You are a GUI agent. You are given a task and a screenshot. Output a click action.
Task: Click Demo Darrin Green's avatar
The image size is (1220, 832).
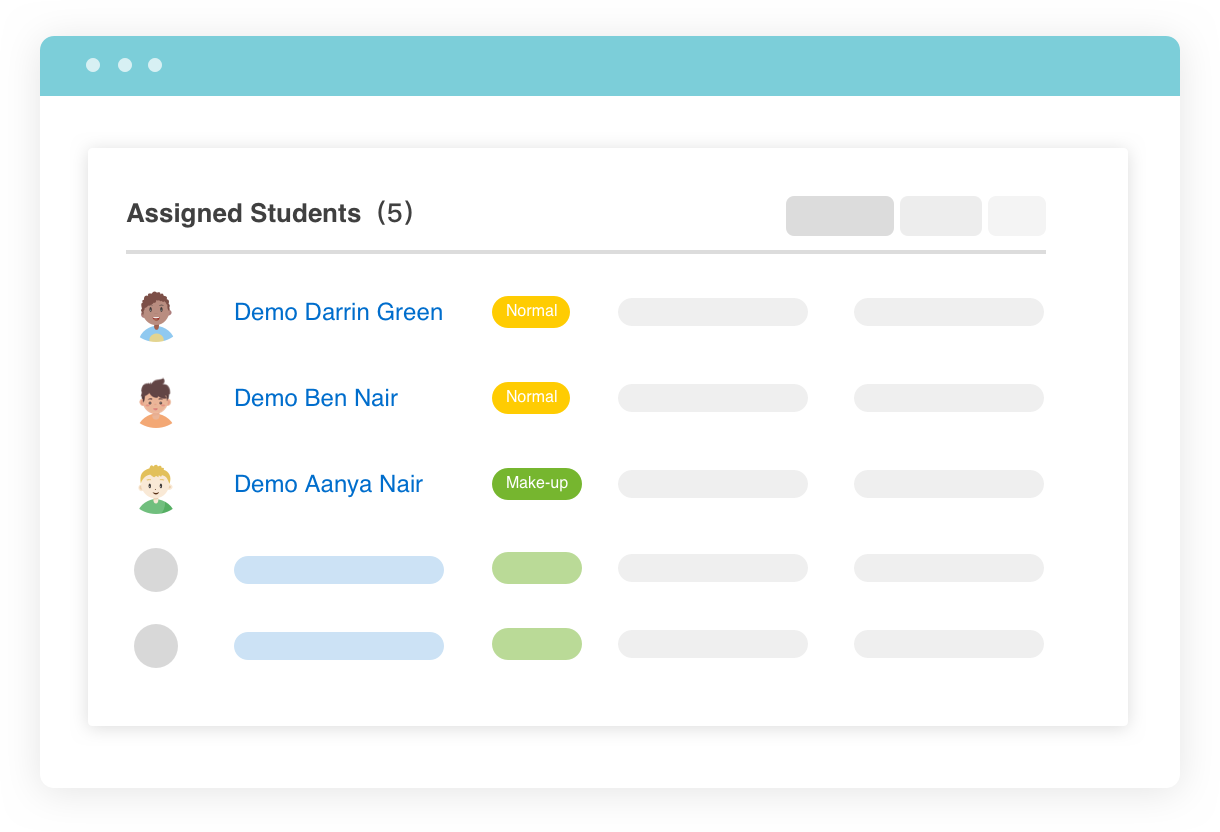click(x=156, y=316)
